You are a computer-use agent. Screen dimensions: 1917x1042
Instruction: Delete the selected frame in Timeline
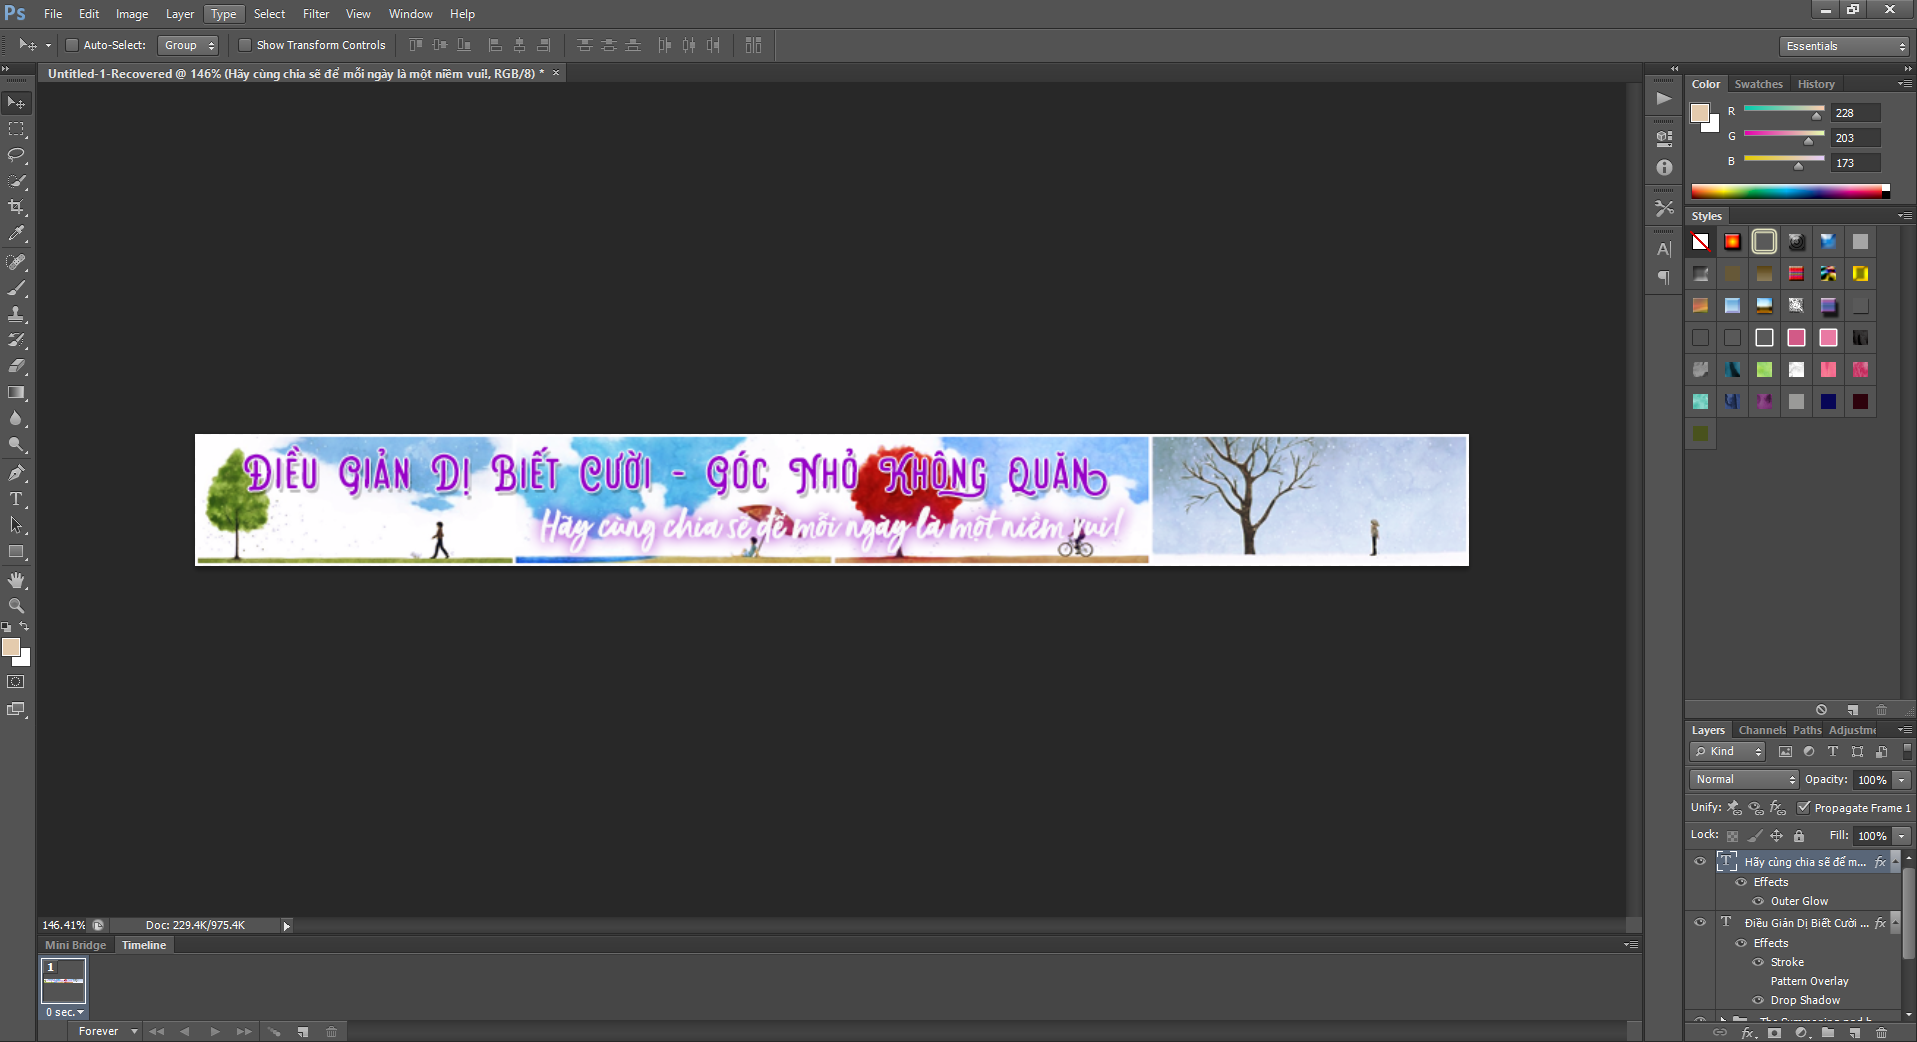point(331,1031)
